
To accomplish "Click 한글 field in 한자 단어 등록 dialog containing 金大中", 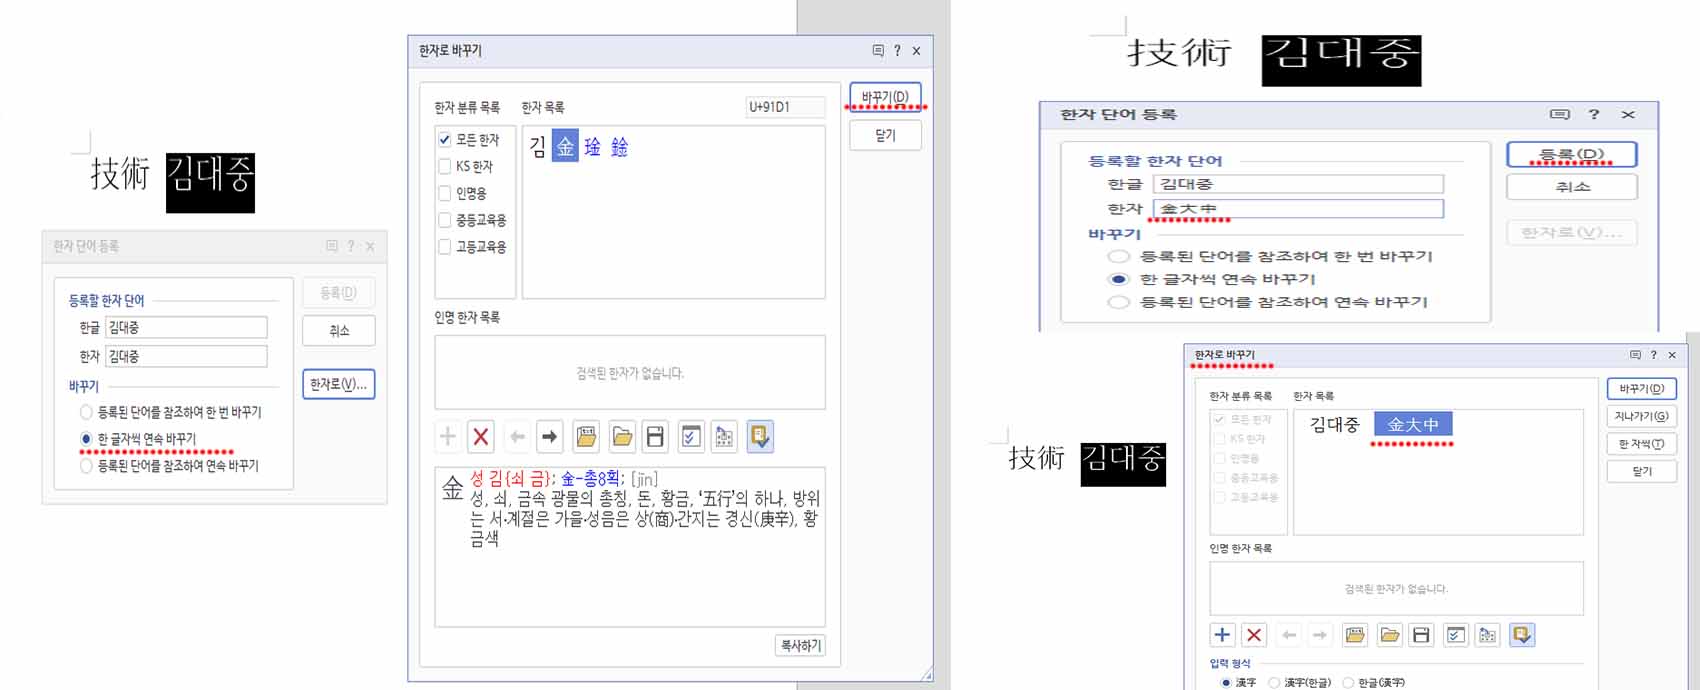I will (x=1298, y=184).
